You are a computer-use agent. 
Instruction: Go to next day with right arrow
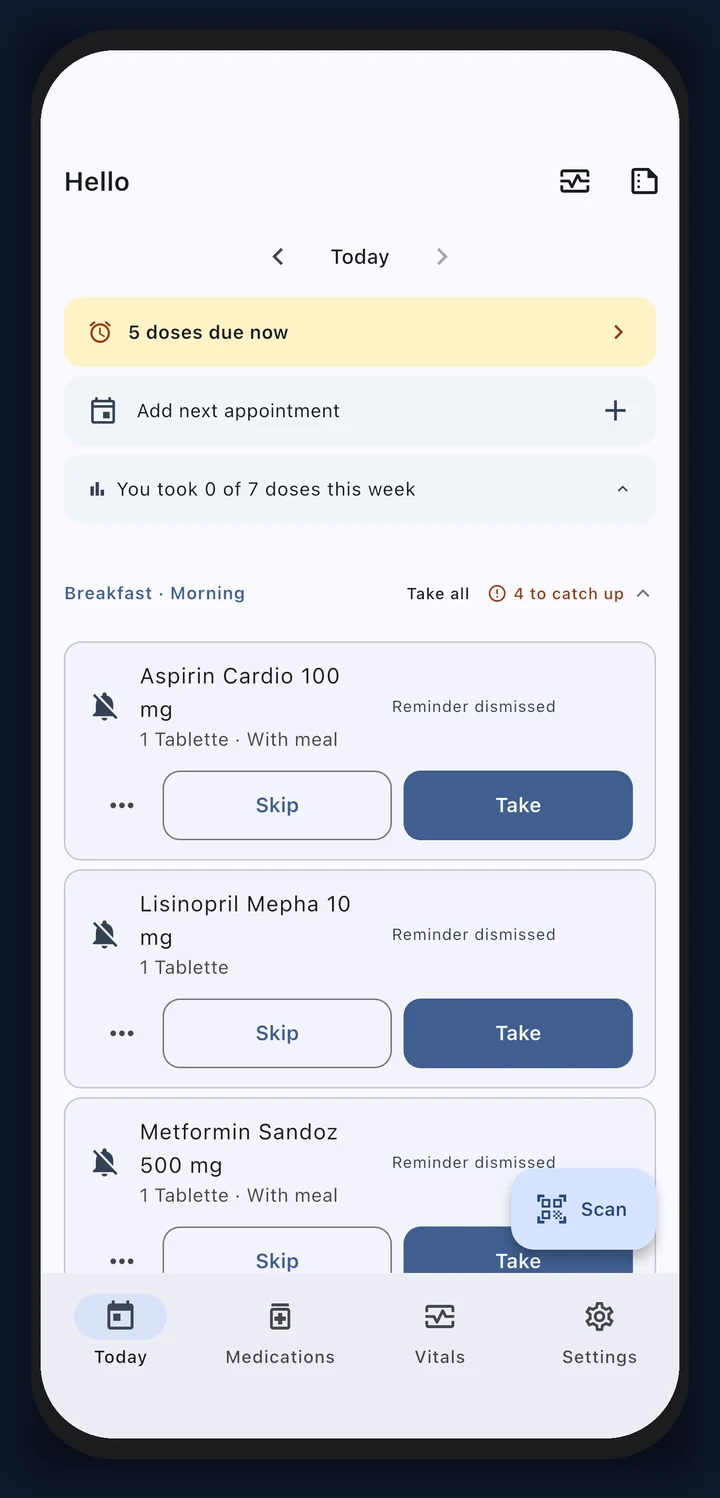tap(442, 257)
